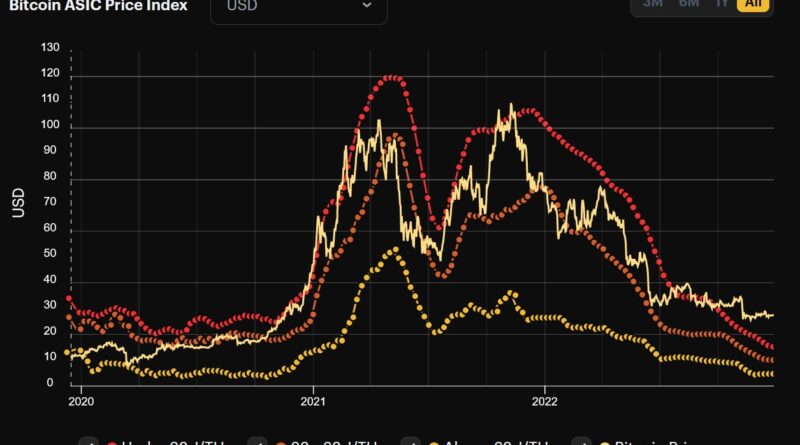Select the highlighted All range button
This screenshot has width=800, height=445.
coord(752,4)
